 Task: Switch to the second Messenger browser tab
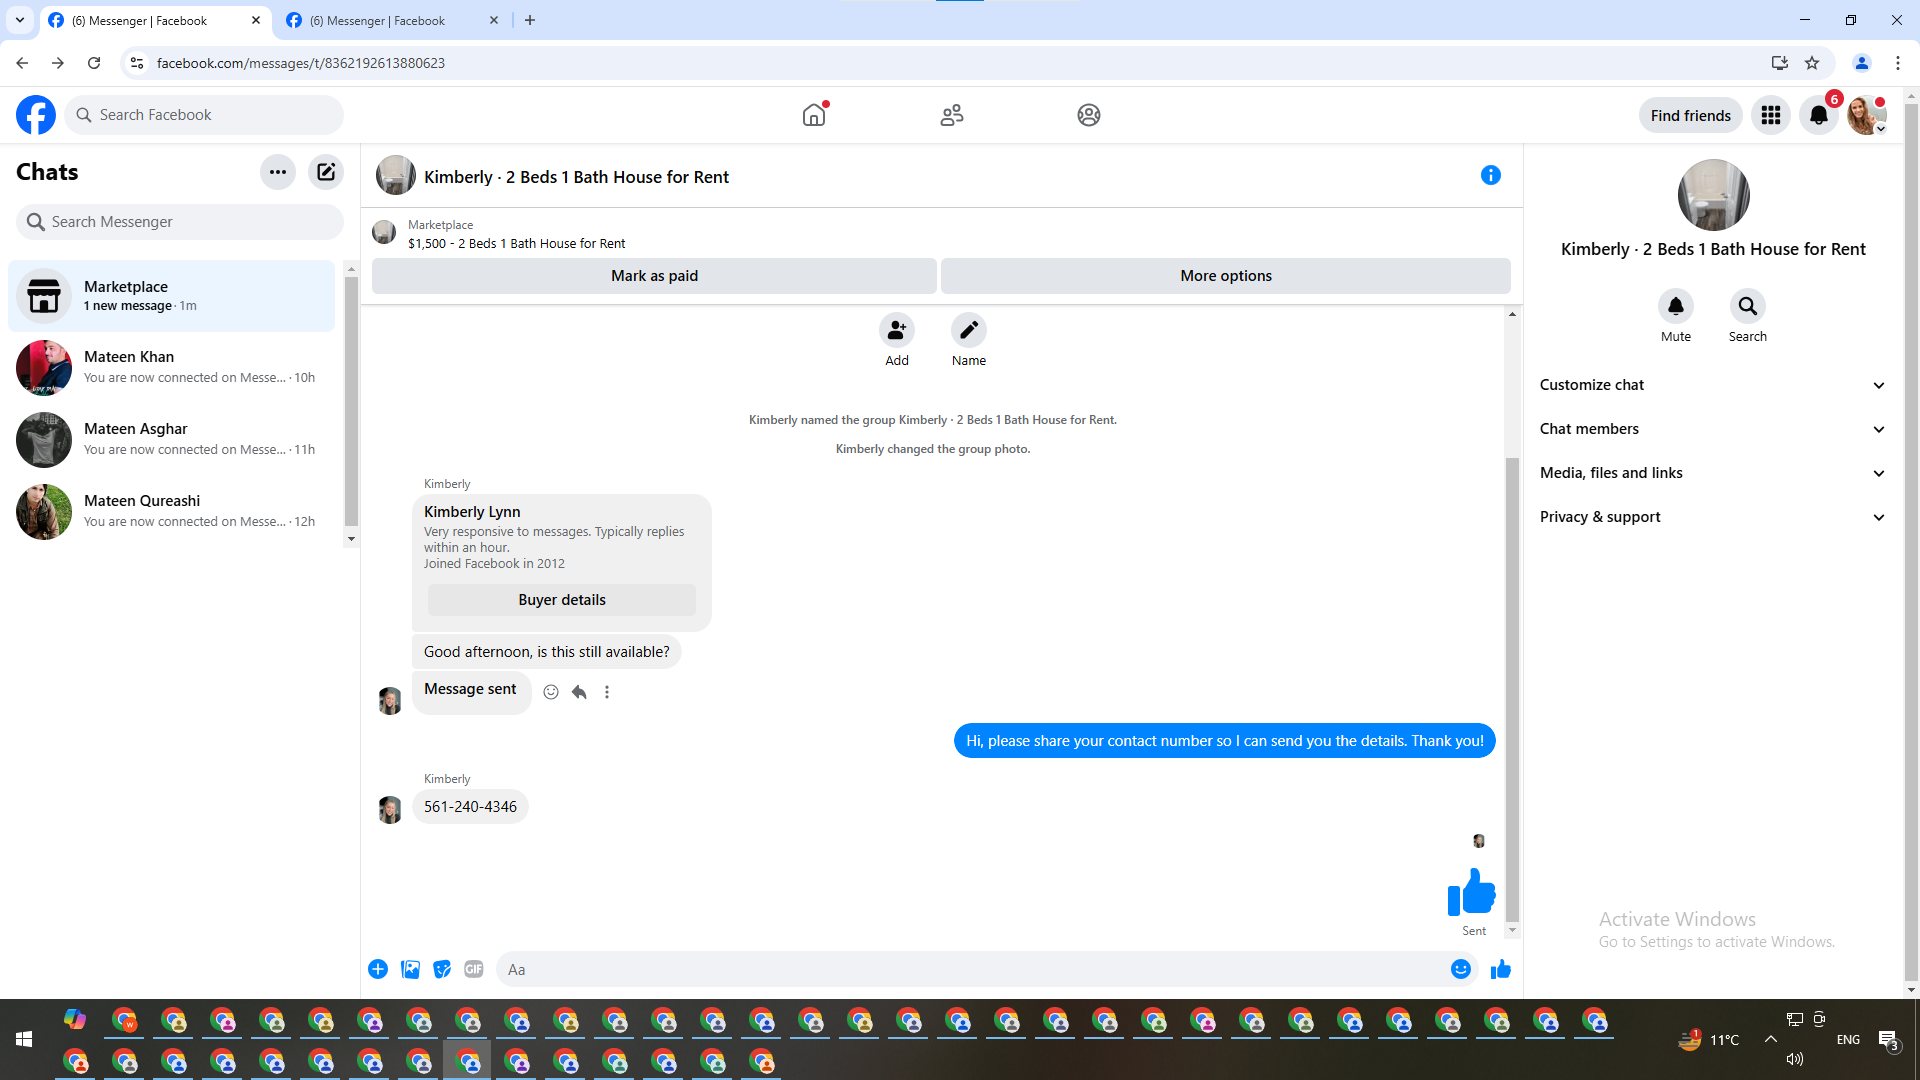[x=390, y=20]
